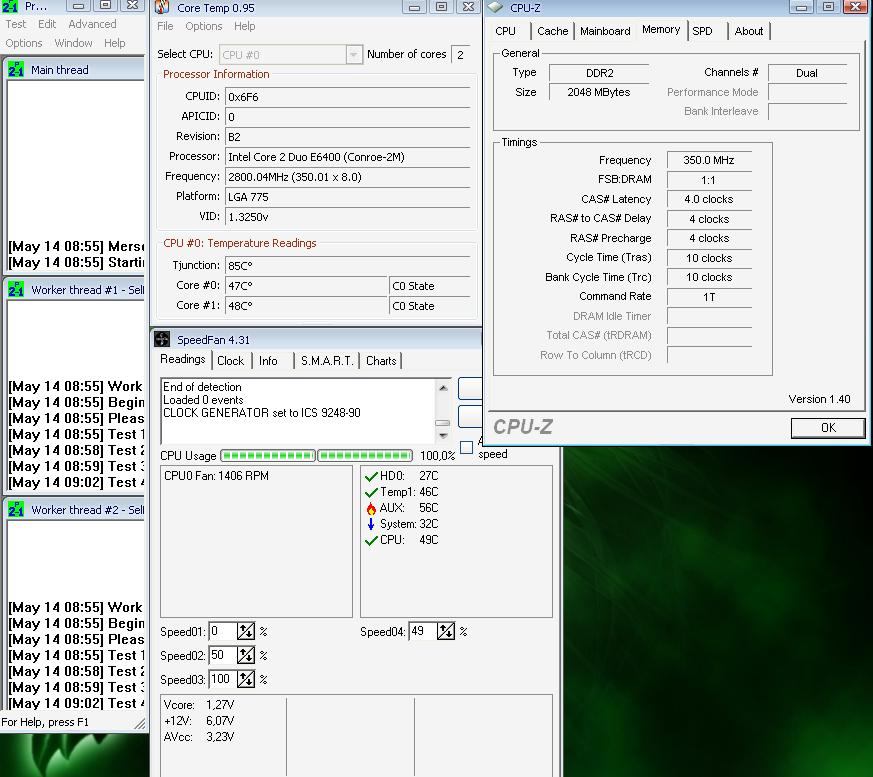Click the Tjunction 85C value

tap(348, 265)
